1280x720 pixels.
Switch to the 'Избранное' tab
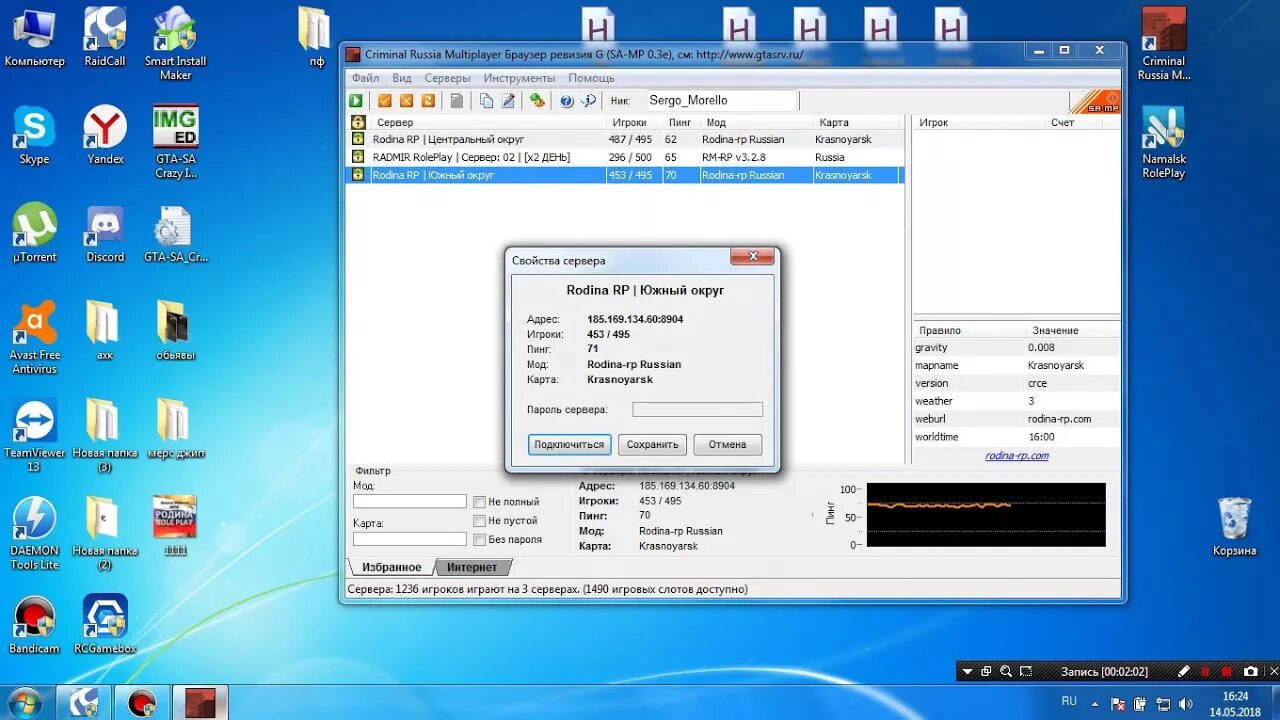click(x=392, y=567)
